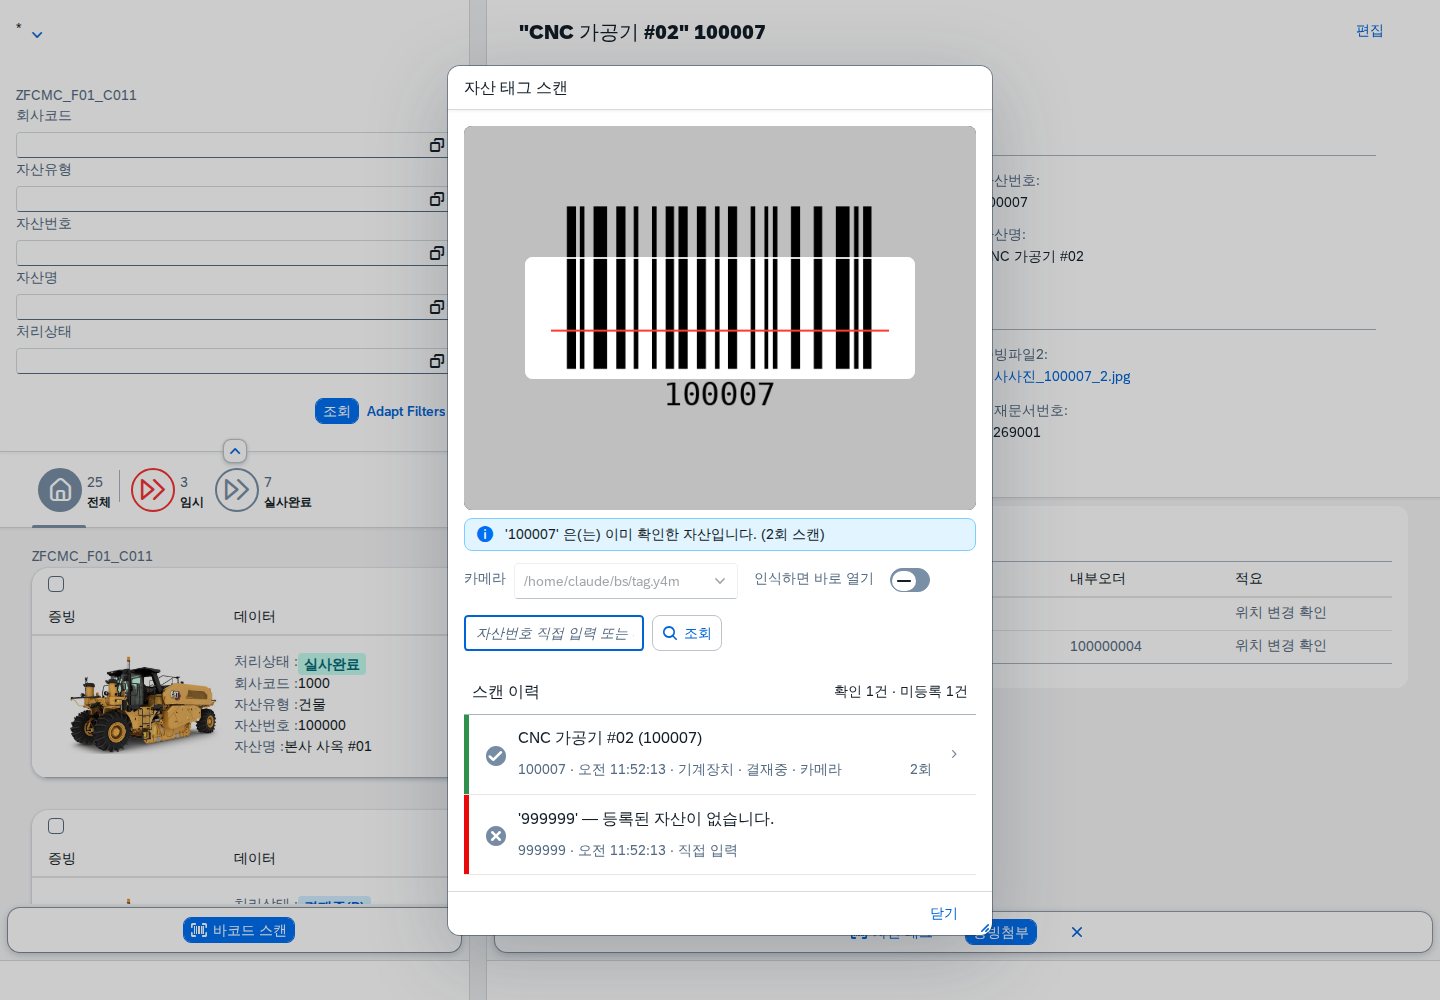The width and height of the screenshot is (1440, 1000).
Task: Click the 편집 edit link
Action: [x=1369, y=31]
